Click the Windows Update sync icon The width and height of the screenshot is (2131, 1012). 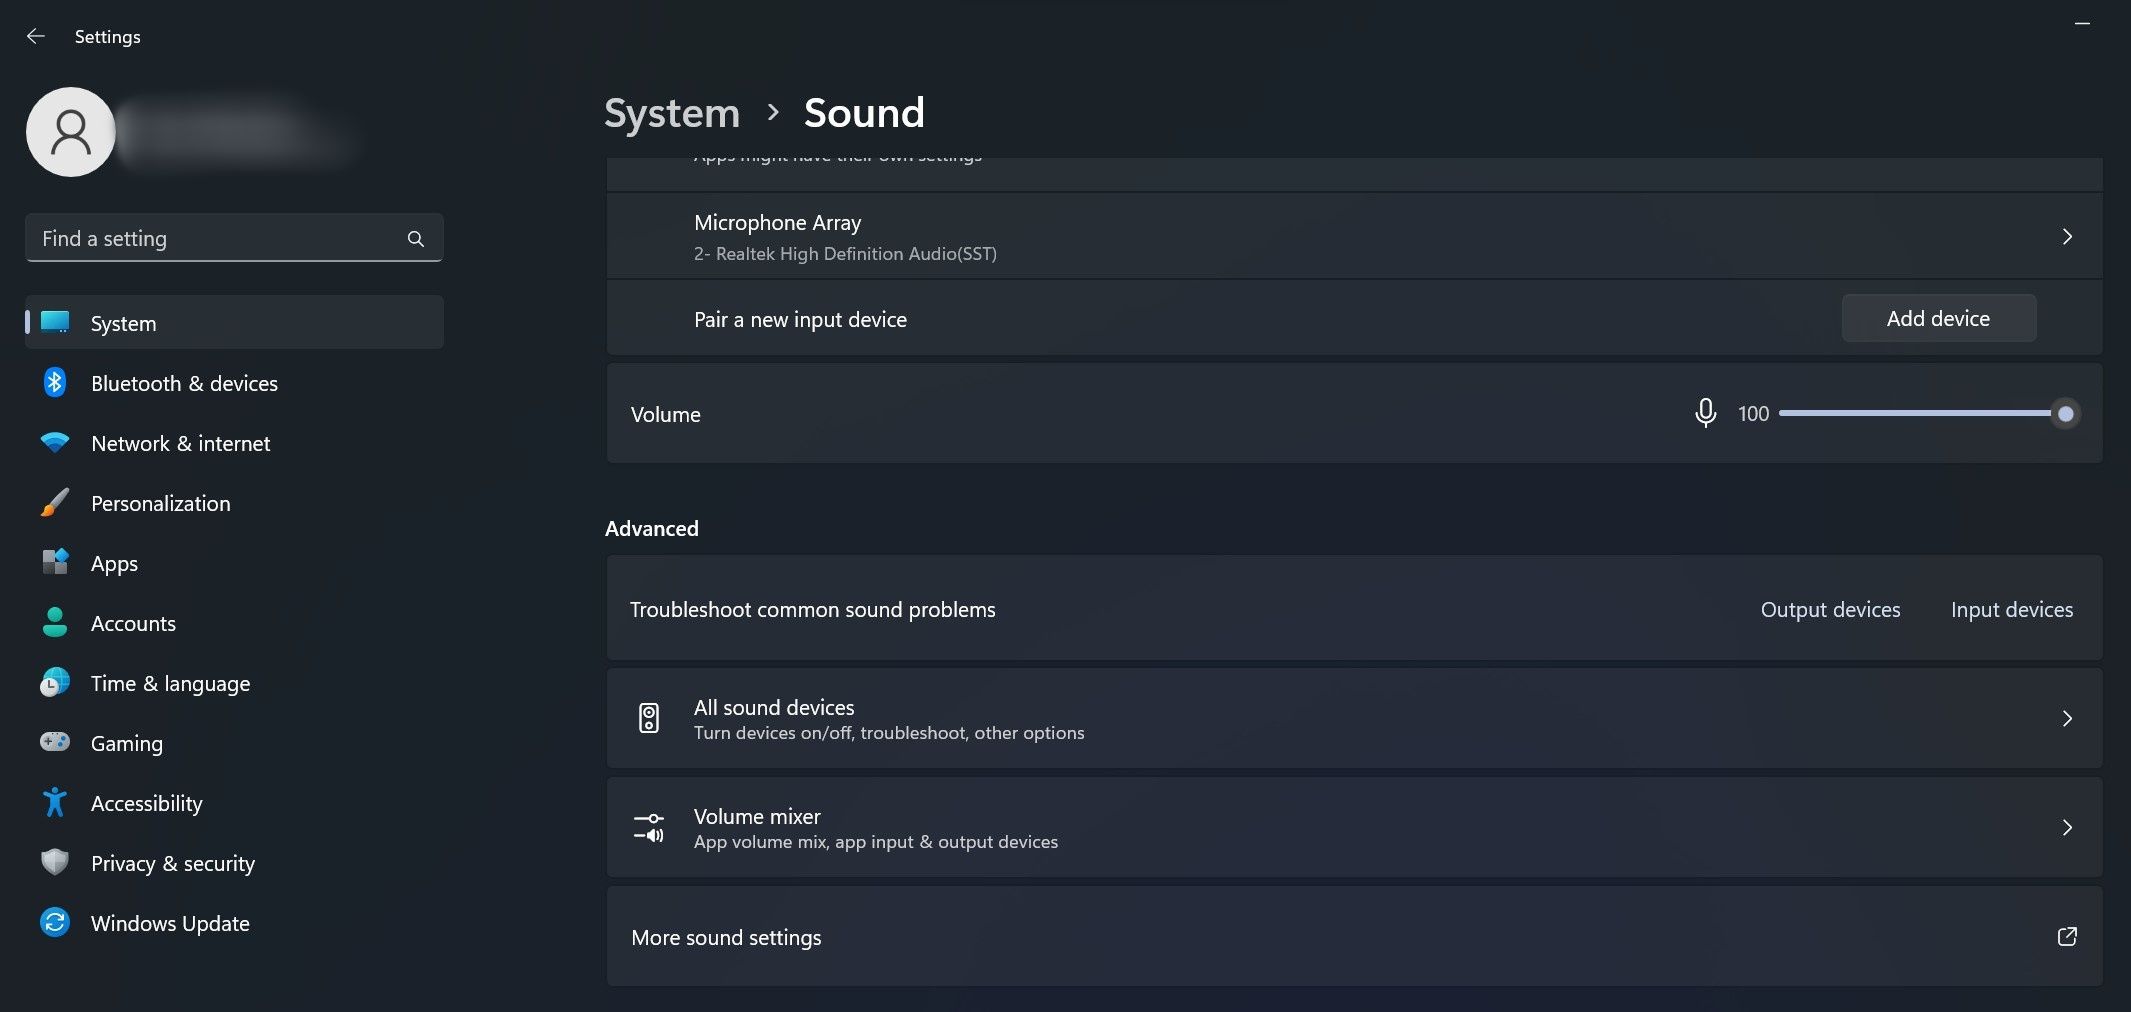55,923
